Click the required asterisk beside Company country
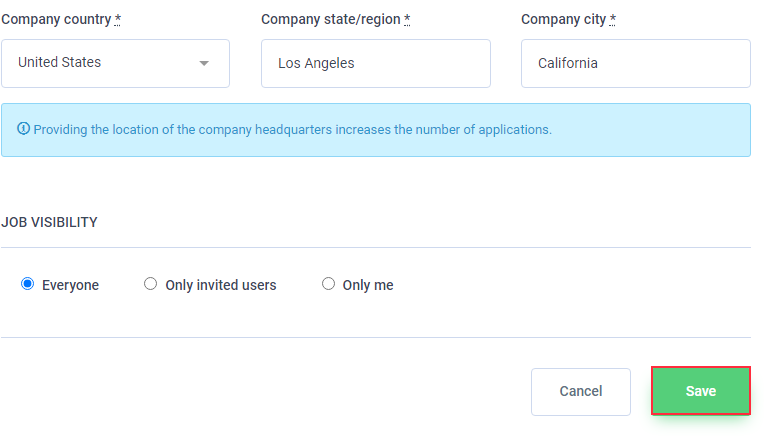Image resolution: width=781 pixels, height=440 pixels. tap(118, 19)
